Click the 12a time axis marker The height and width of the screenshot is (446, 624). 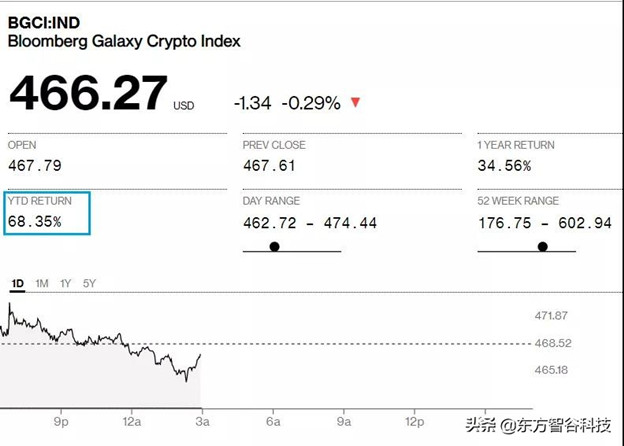coord(132,422)
